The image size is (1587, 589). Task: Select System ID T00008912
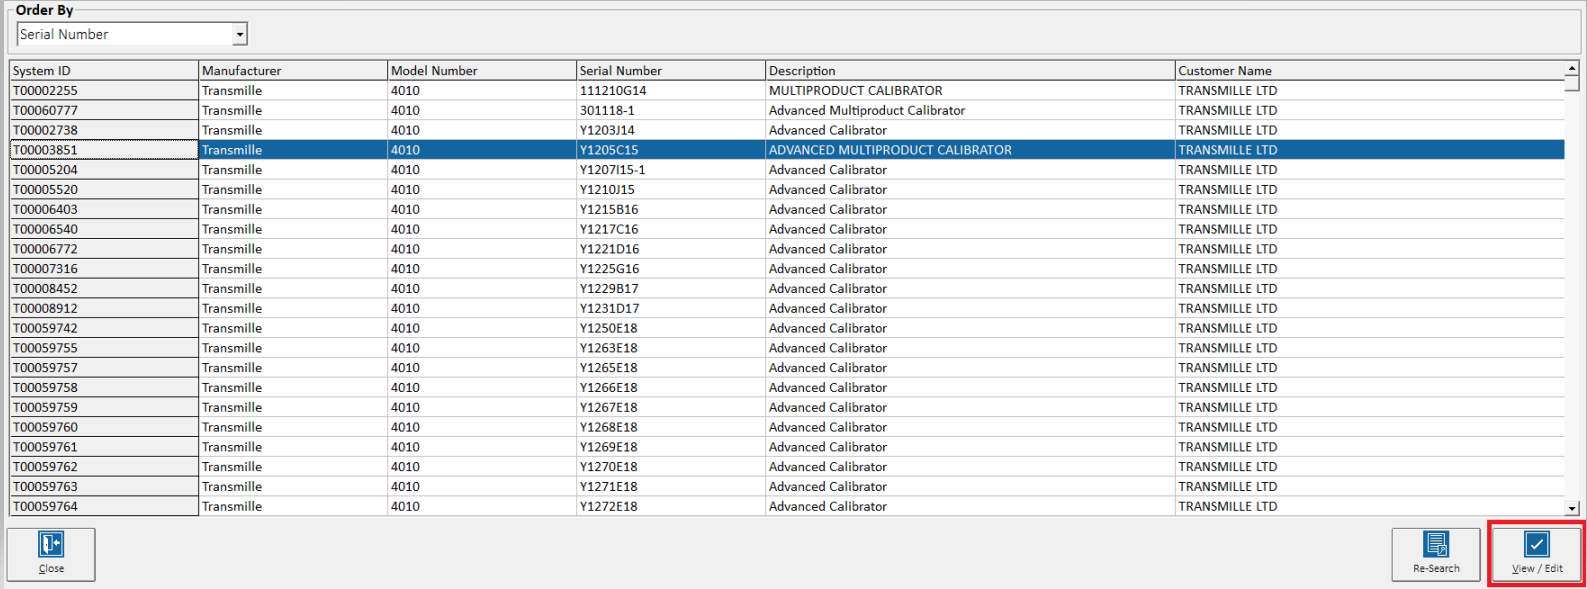click(104, 308)
